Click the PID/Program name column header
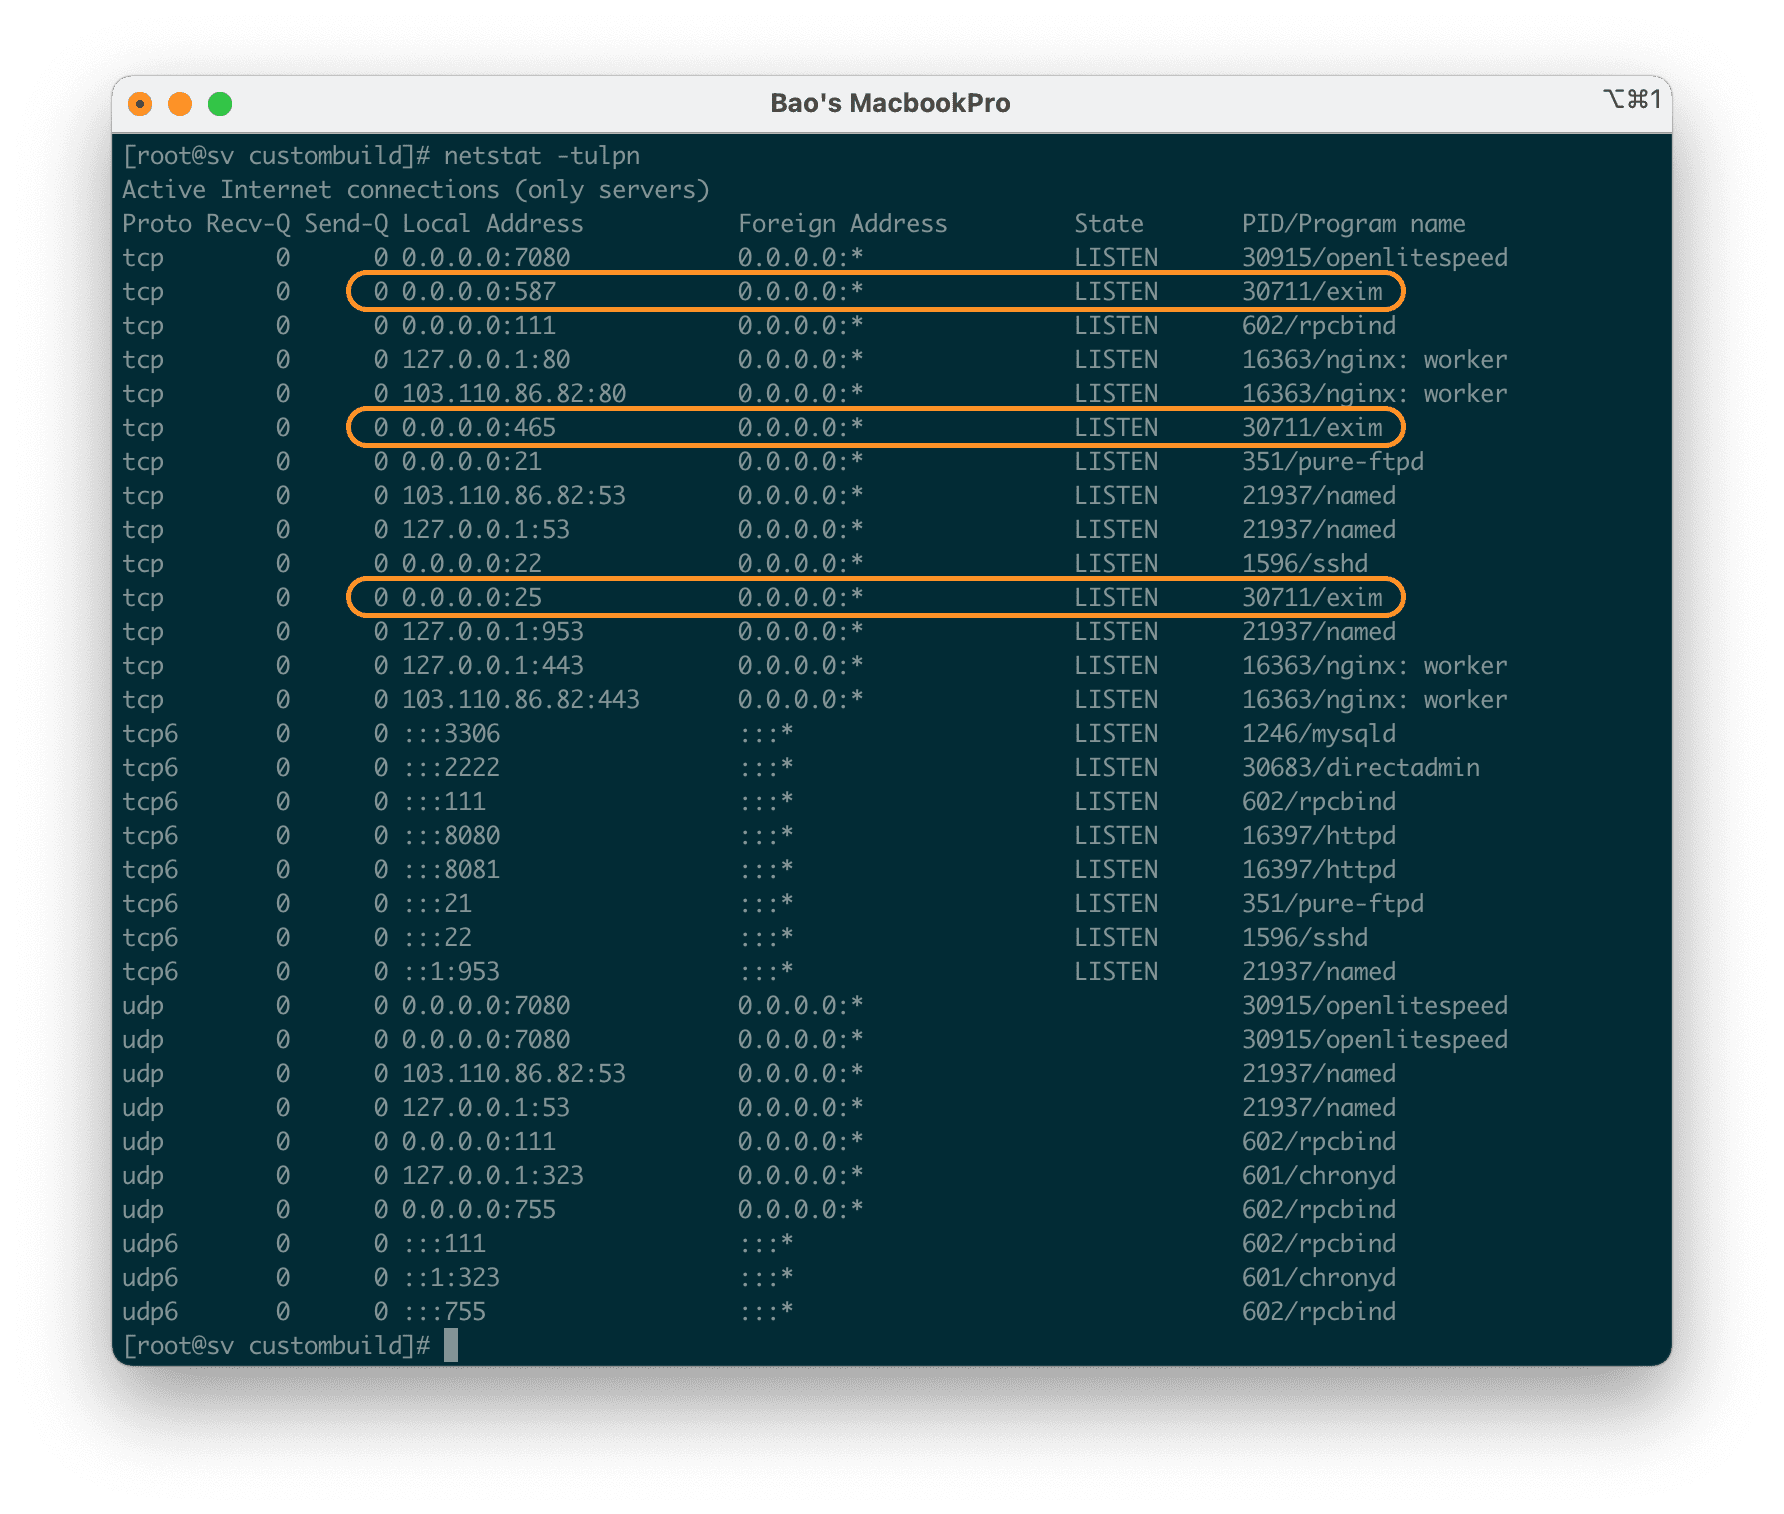 point(1353,223)
